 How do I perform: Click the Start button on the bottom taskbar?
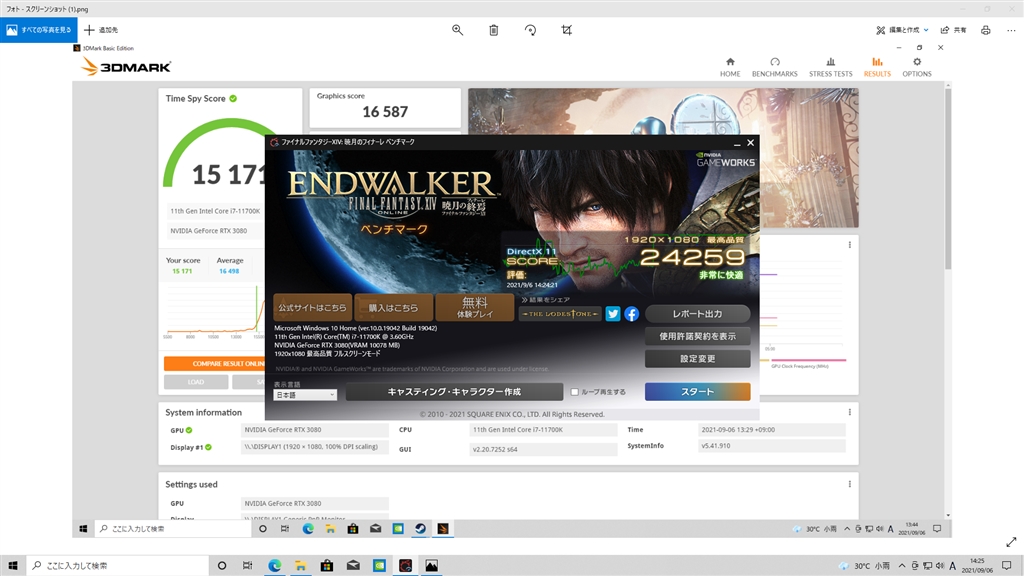point(13,566)
